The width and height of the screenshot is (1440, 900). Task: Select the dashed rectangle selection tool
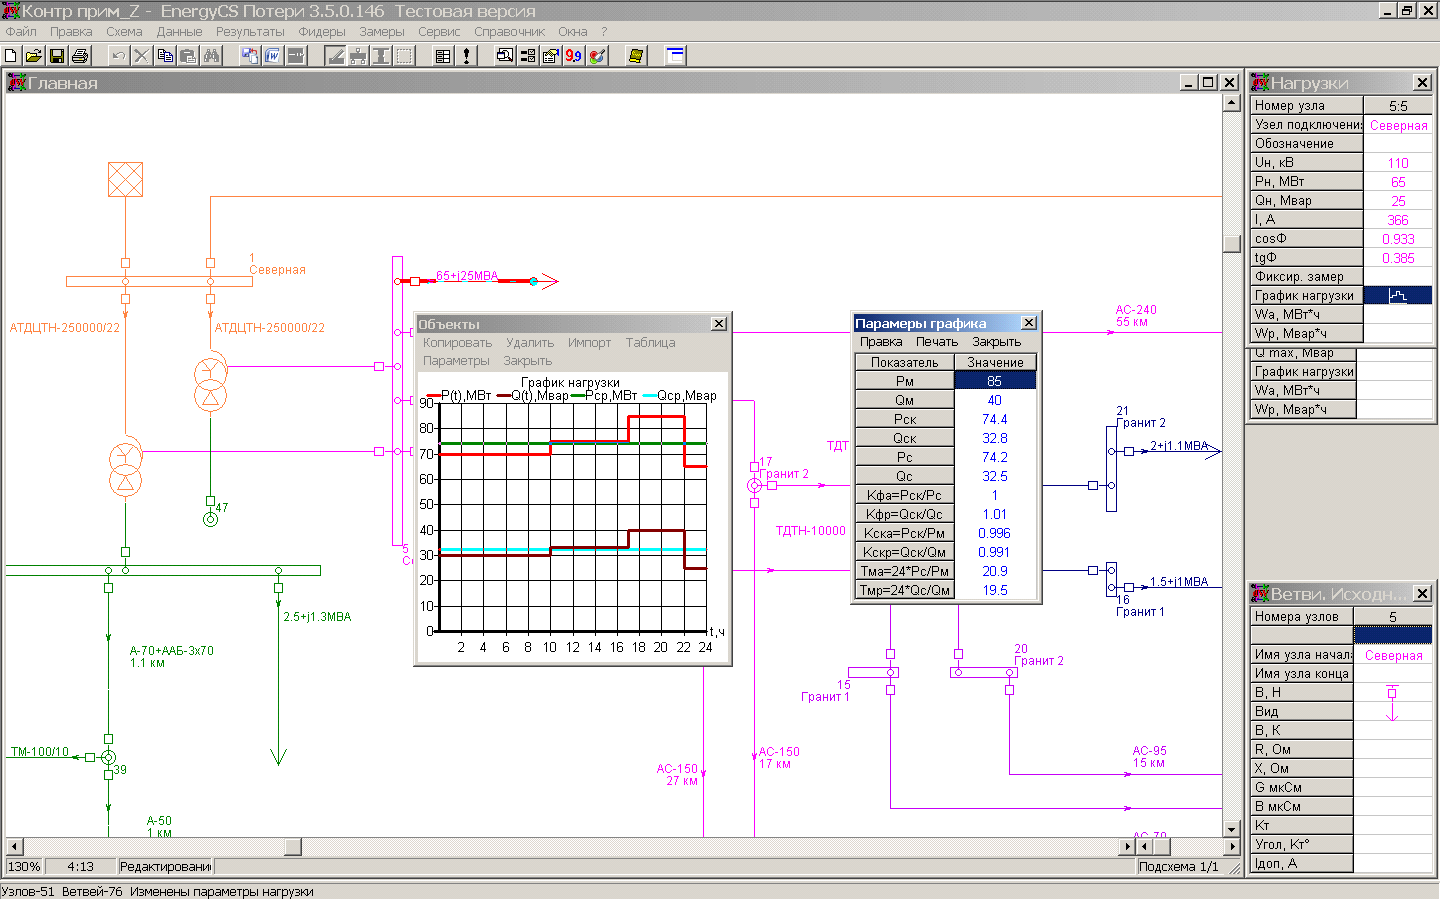pos(404,56)
